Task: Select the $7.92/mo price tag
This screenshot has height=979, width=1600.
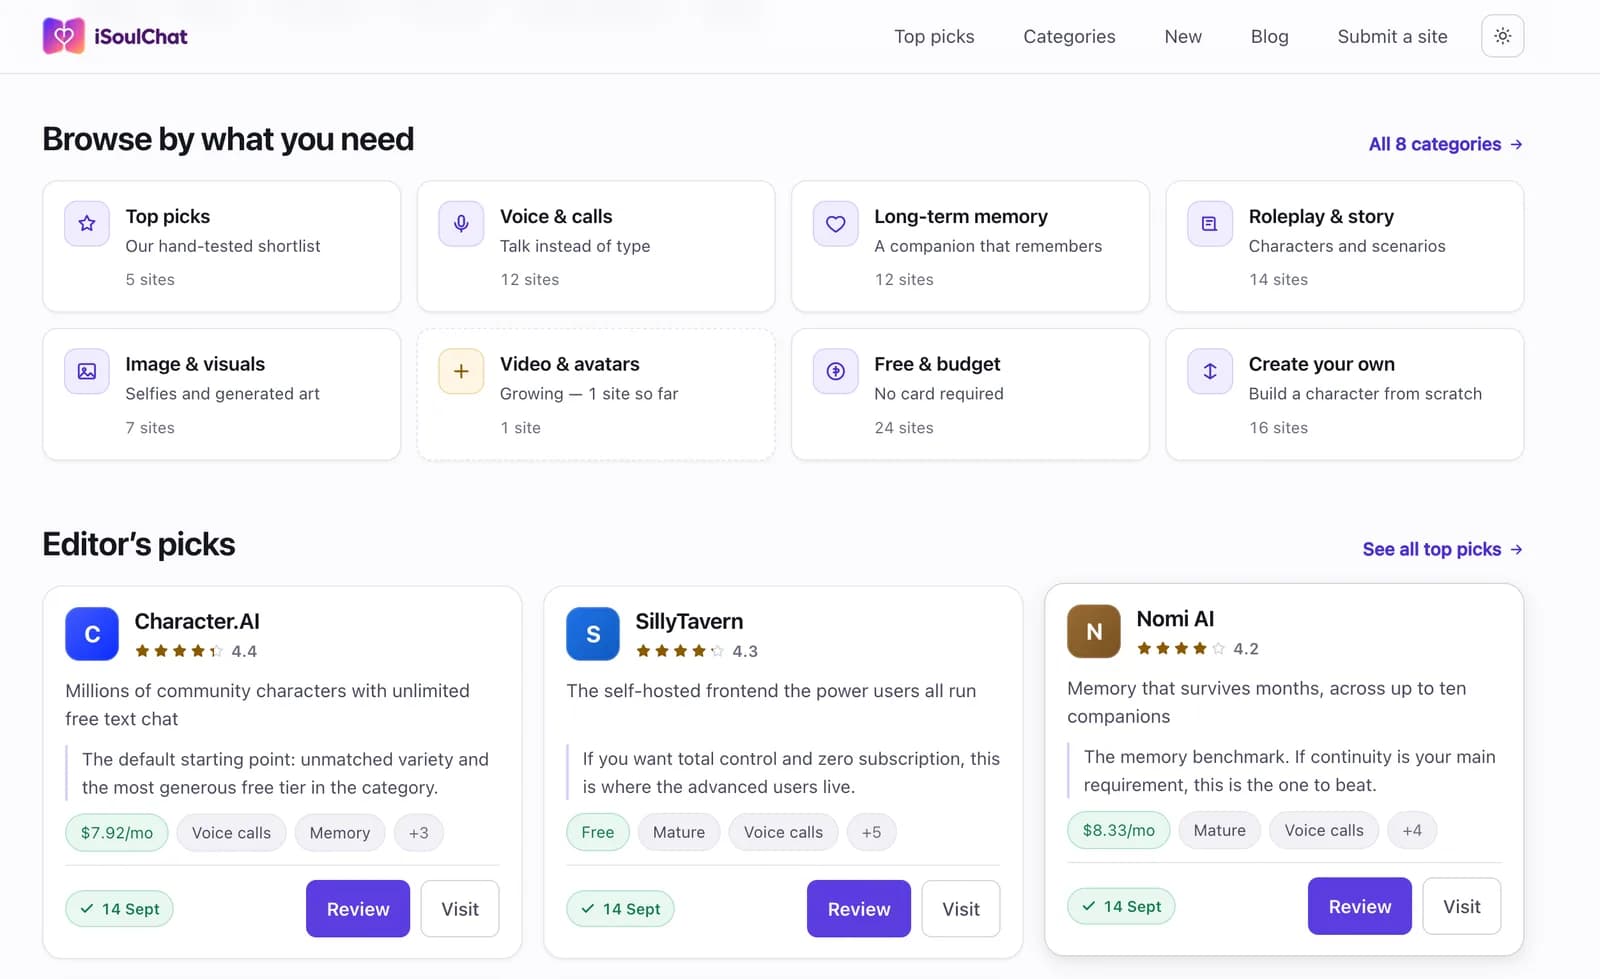Action: (117, 833)
